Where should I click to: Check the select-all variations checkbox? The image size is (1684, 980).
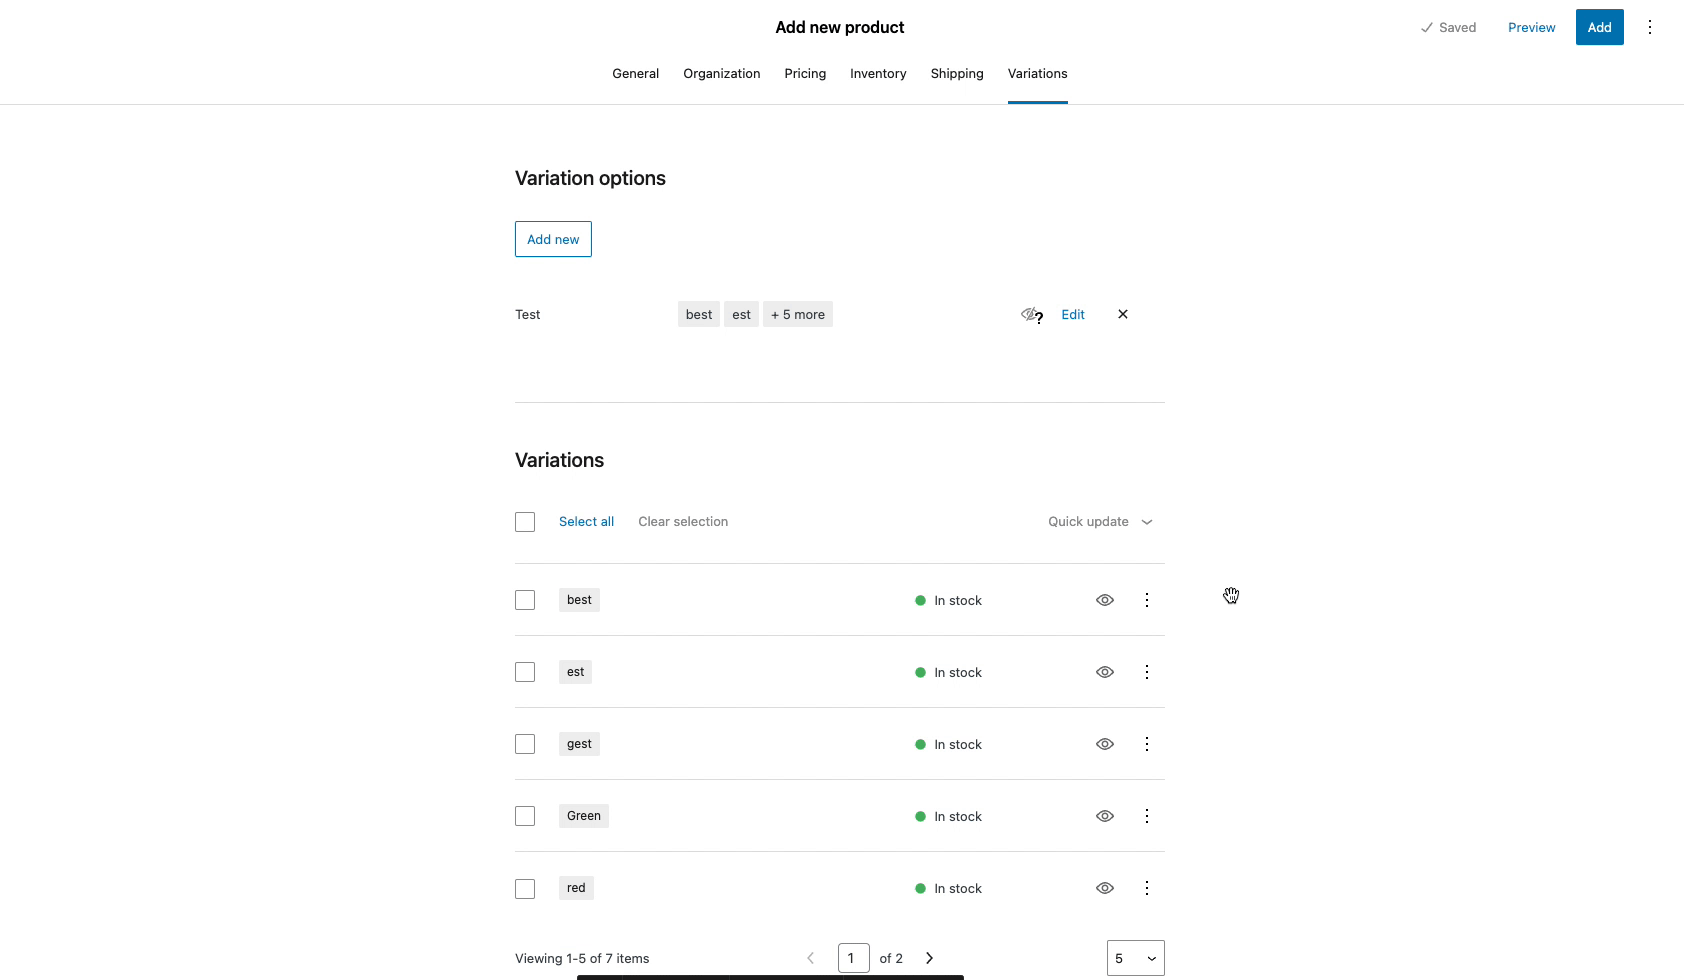pyautogui.click(x=525, y=521)
